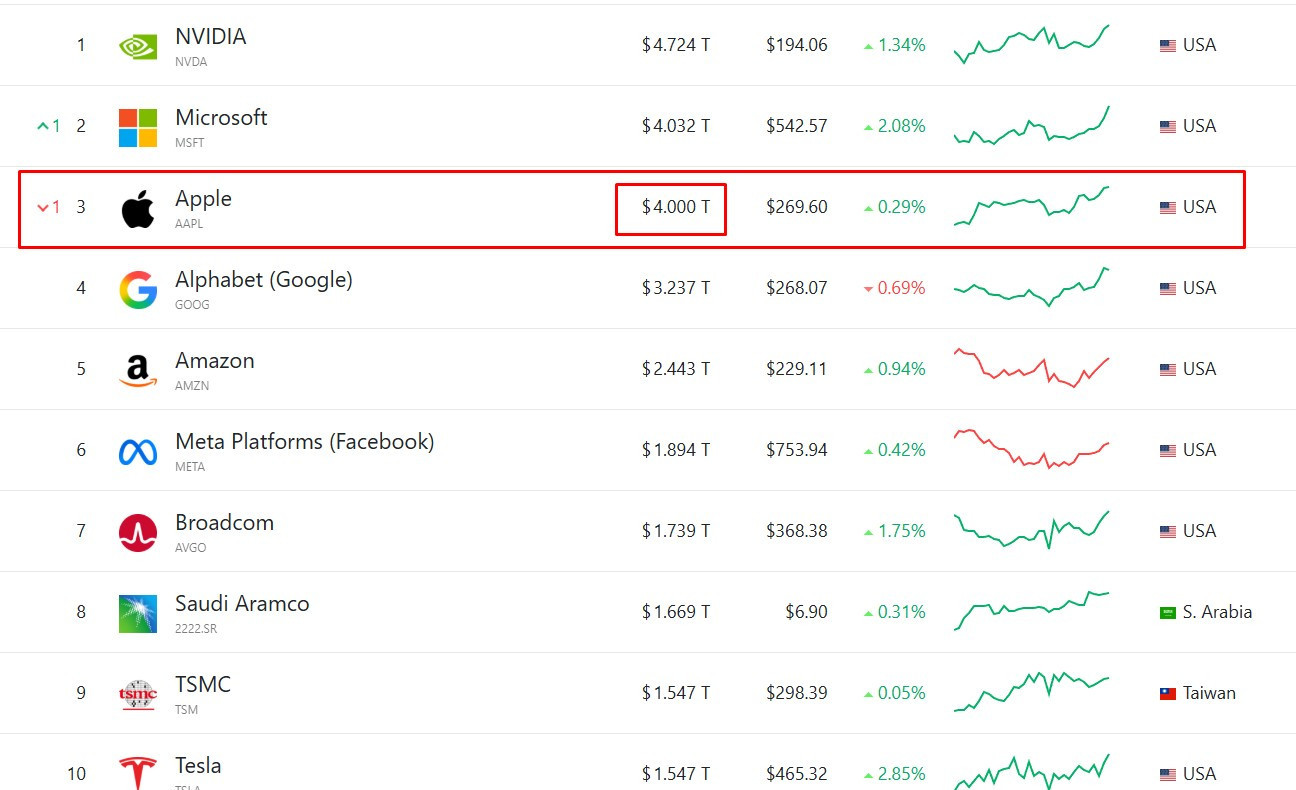The image size is (1296, 790).
Task: Click the Amazon logo icon
Action: pyautogui.click(x=138, y=371)
